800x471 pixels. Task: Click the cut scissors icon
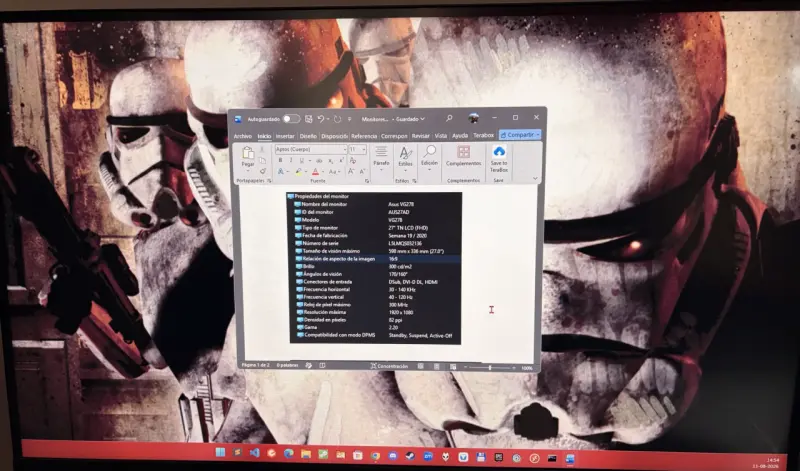tap(262, 149)
